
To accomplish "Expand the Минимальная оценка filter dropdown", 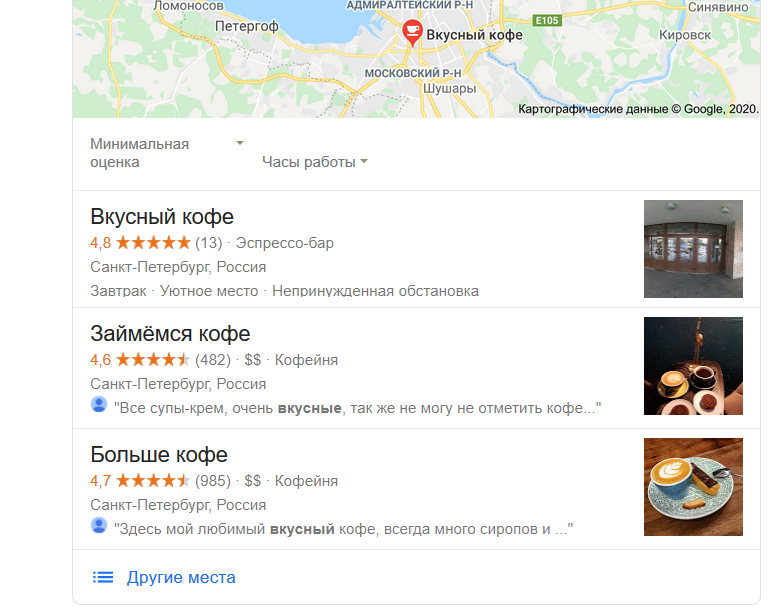I will 167,153.
